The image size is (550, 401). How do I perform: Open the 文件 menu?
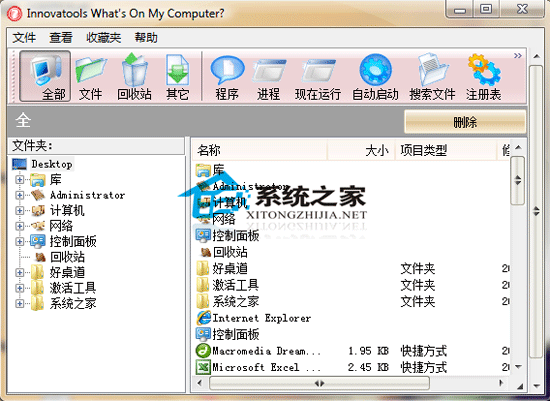[x=24, y=37]
